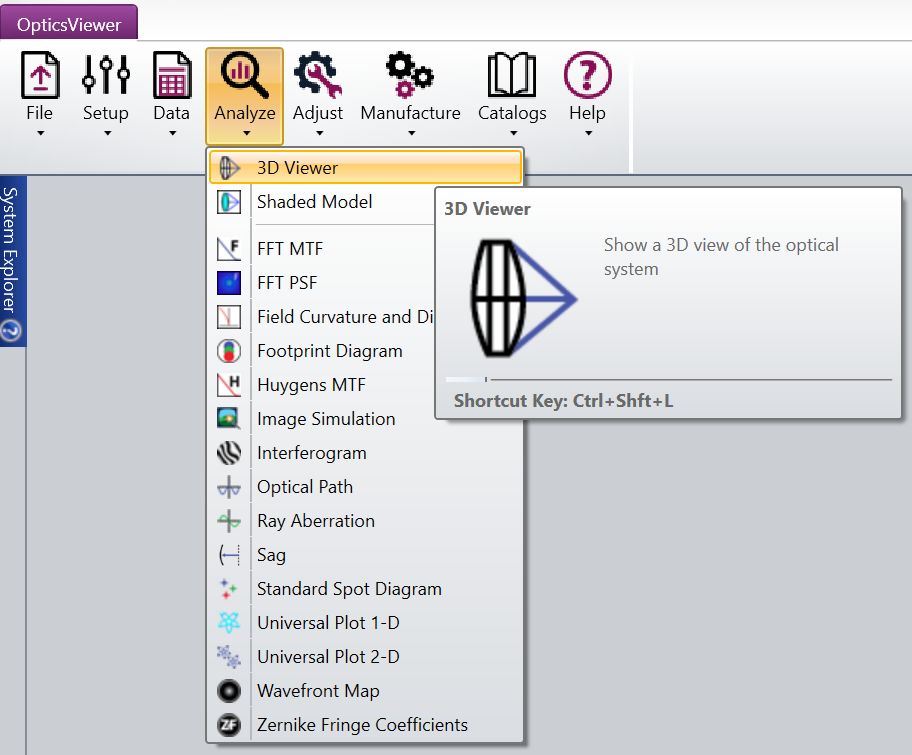Click the Interferogram striped icon
912x755 pixels.
229,453
